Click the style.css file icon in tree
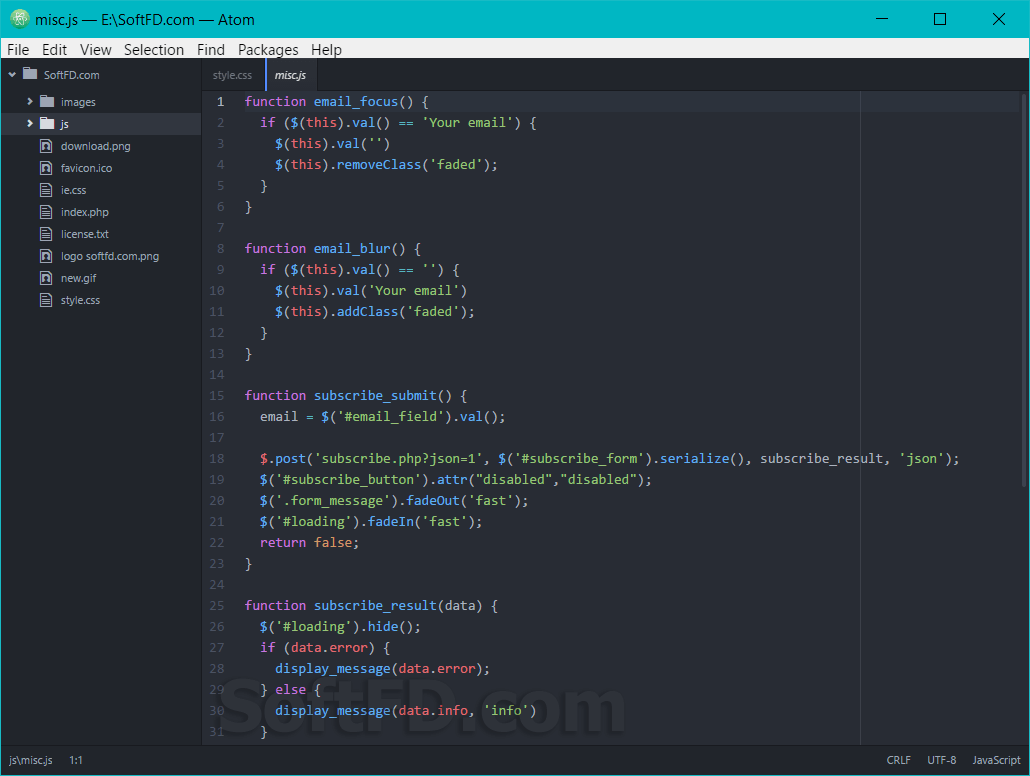Image resolution: width=1030 pixels, height=776 pixels. [x=46, y=300]
